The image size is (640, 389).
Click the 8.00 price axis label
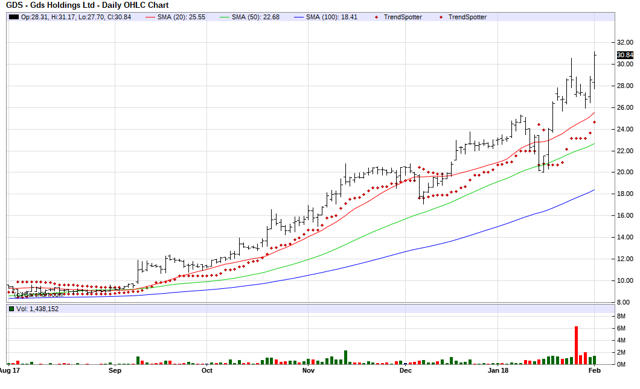click(623, 302)
